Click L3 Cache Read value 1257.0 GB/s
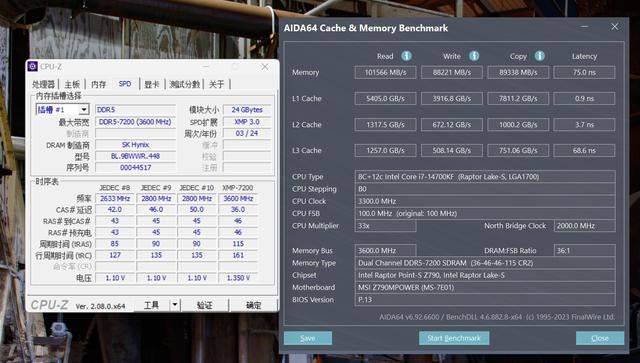Screen dimensions: 640x363 click(385, 150)
